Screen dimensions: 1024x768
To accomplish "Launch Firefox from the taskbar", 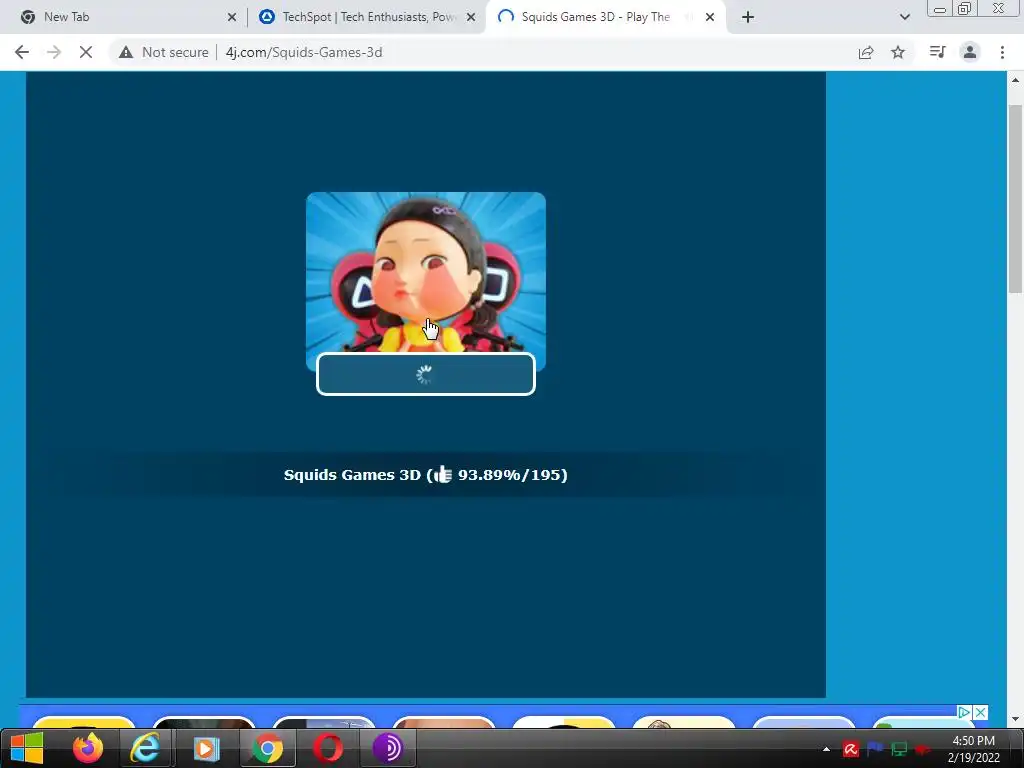I will [88, 748].
